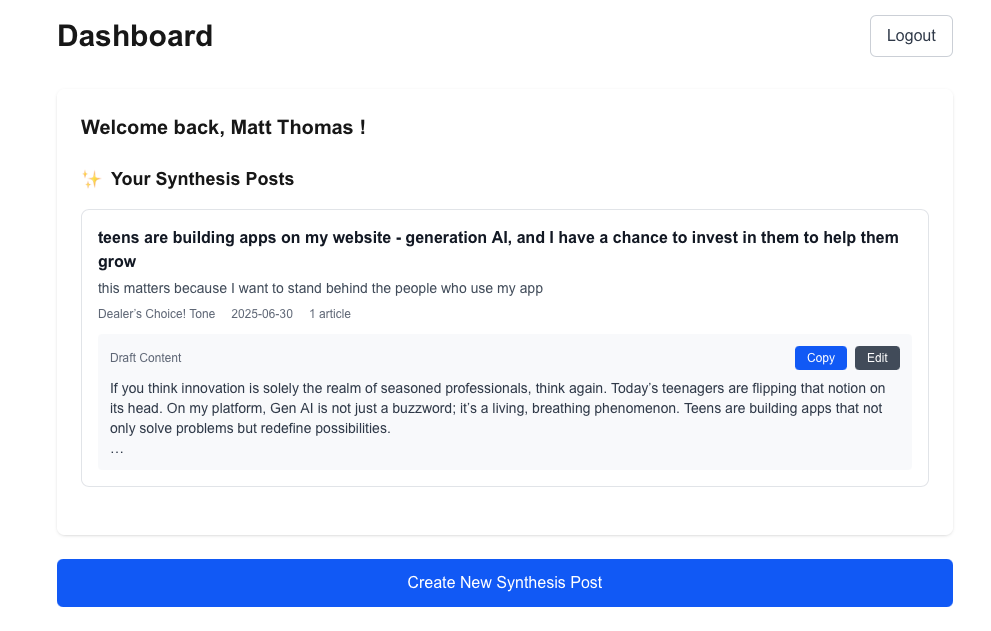Create a new synthesis post
This screenshot has height=631, width=991.
click(x=504, y=582)
